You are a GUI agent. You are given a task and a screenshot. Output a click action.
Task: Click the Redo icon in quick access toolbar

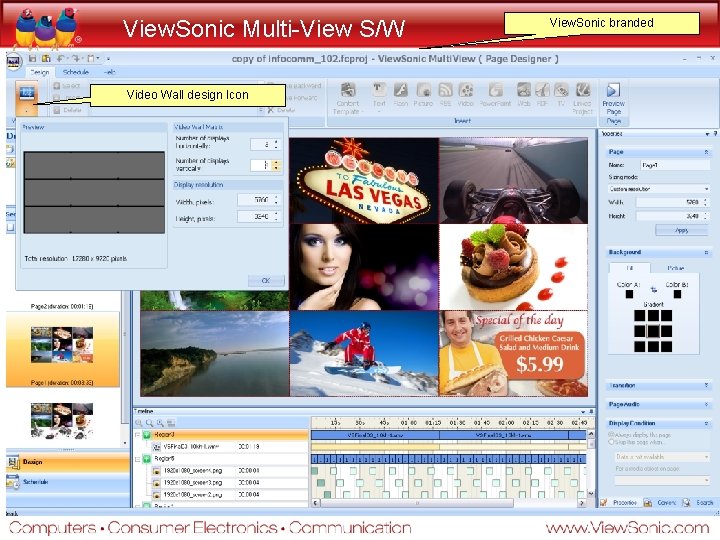[x=76, y=58]
